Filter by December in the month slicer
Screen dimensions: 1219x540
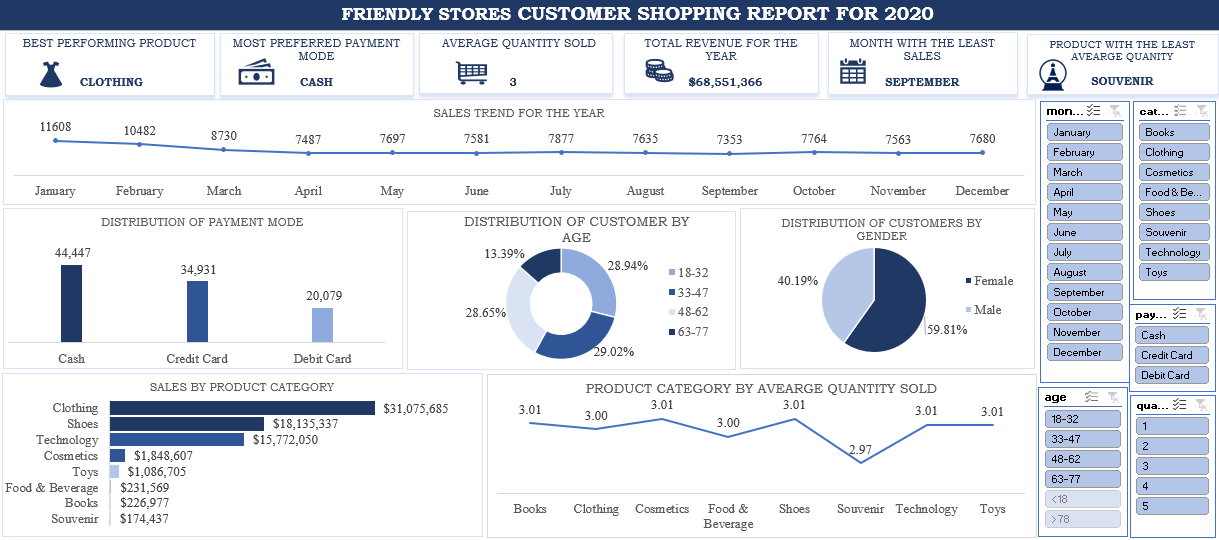coord(1084,352)
